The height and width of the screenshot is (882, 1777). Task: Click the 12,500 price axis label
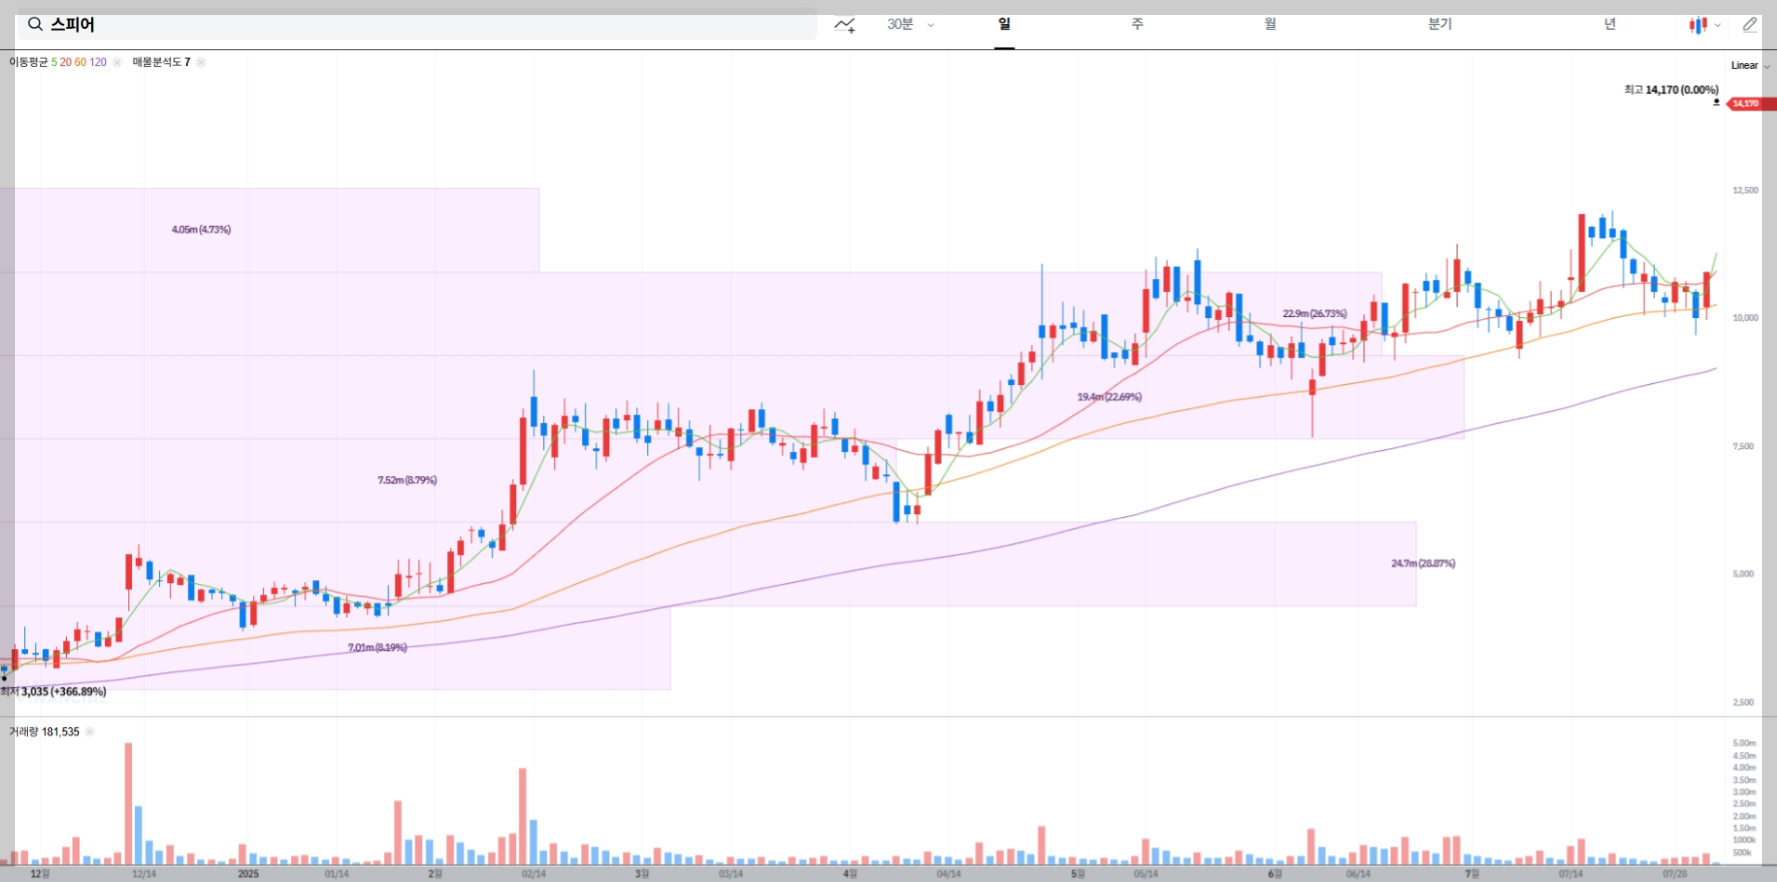point(1745,190)
